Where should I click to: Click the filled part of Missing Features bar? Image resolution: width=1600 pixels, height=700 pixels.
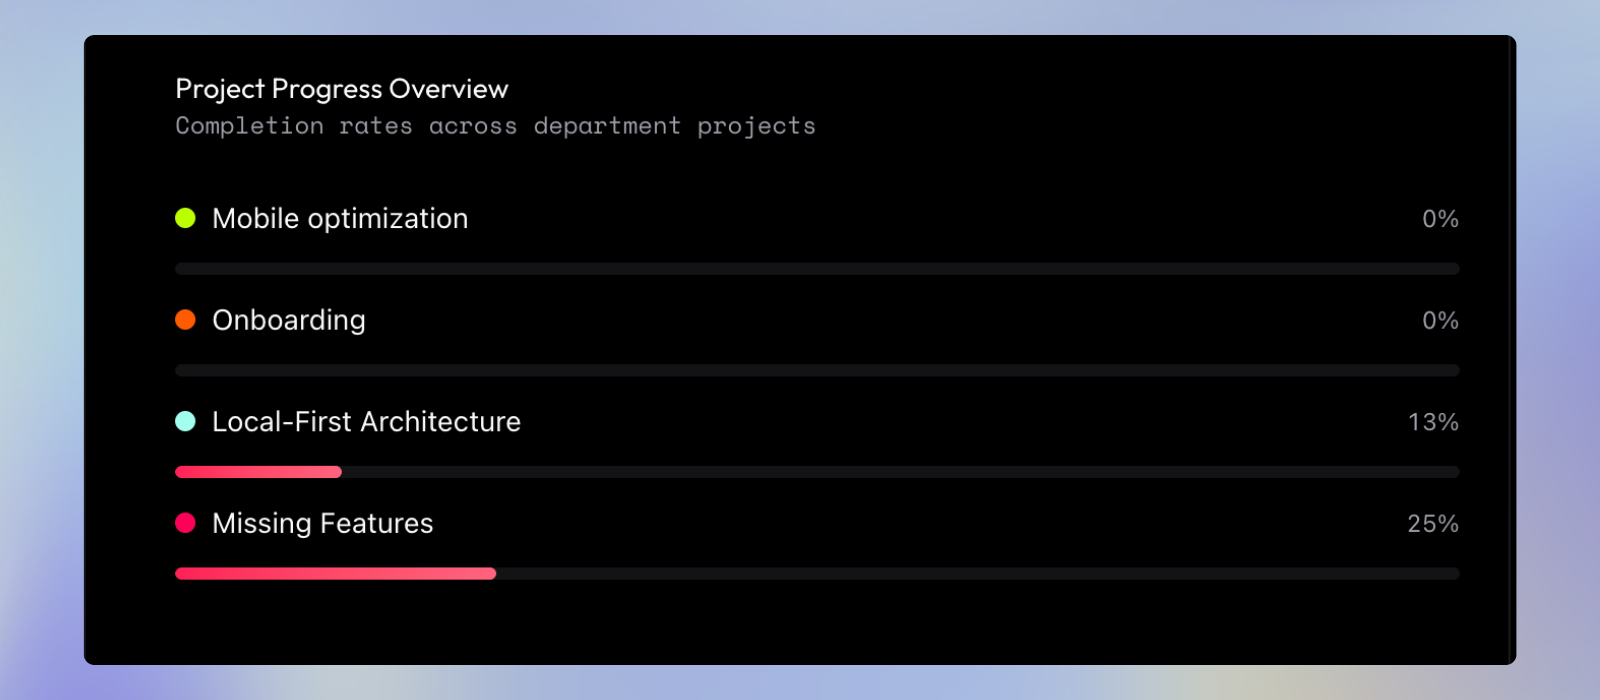(335, 574)
